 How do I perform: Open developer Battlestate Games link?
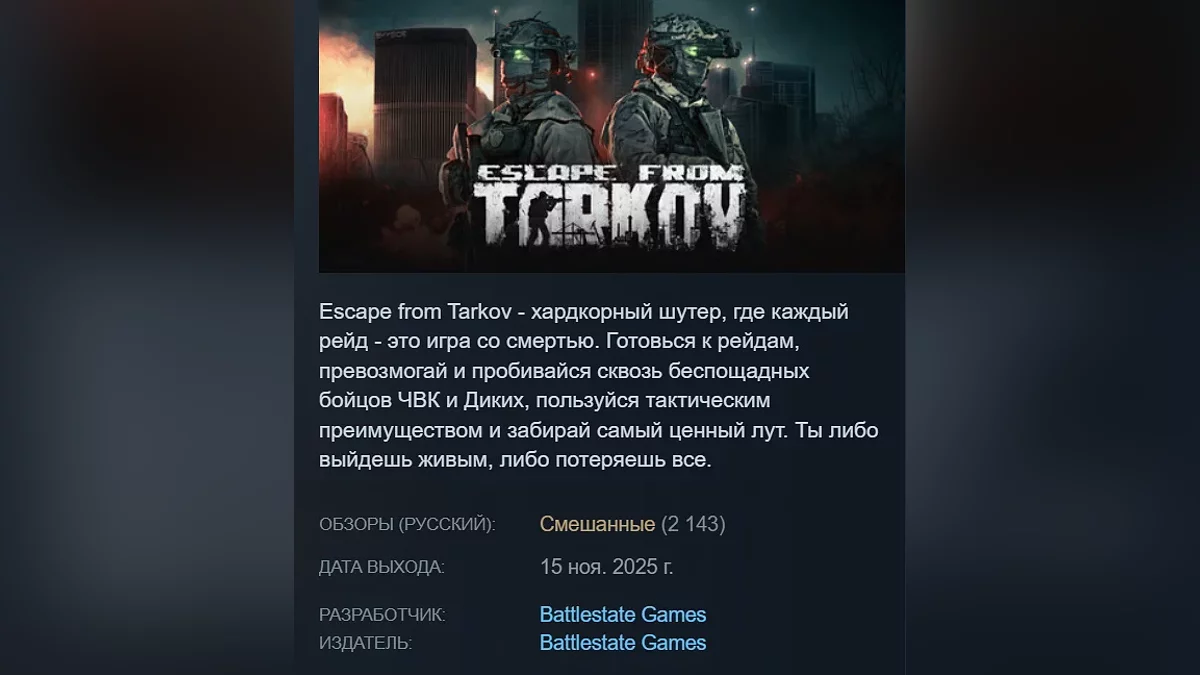point(623,614)
